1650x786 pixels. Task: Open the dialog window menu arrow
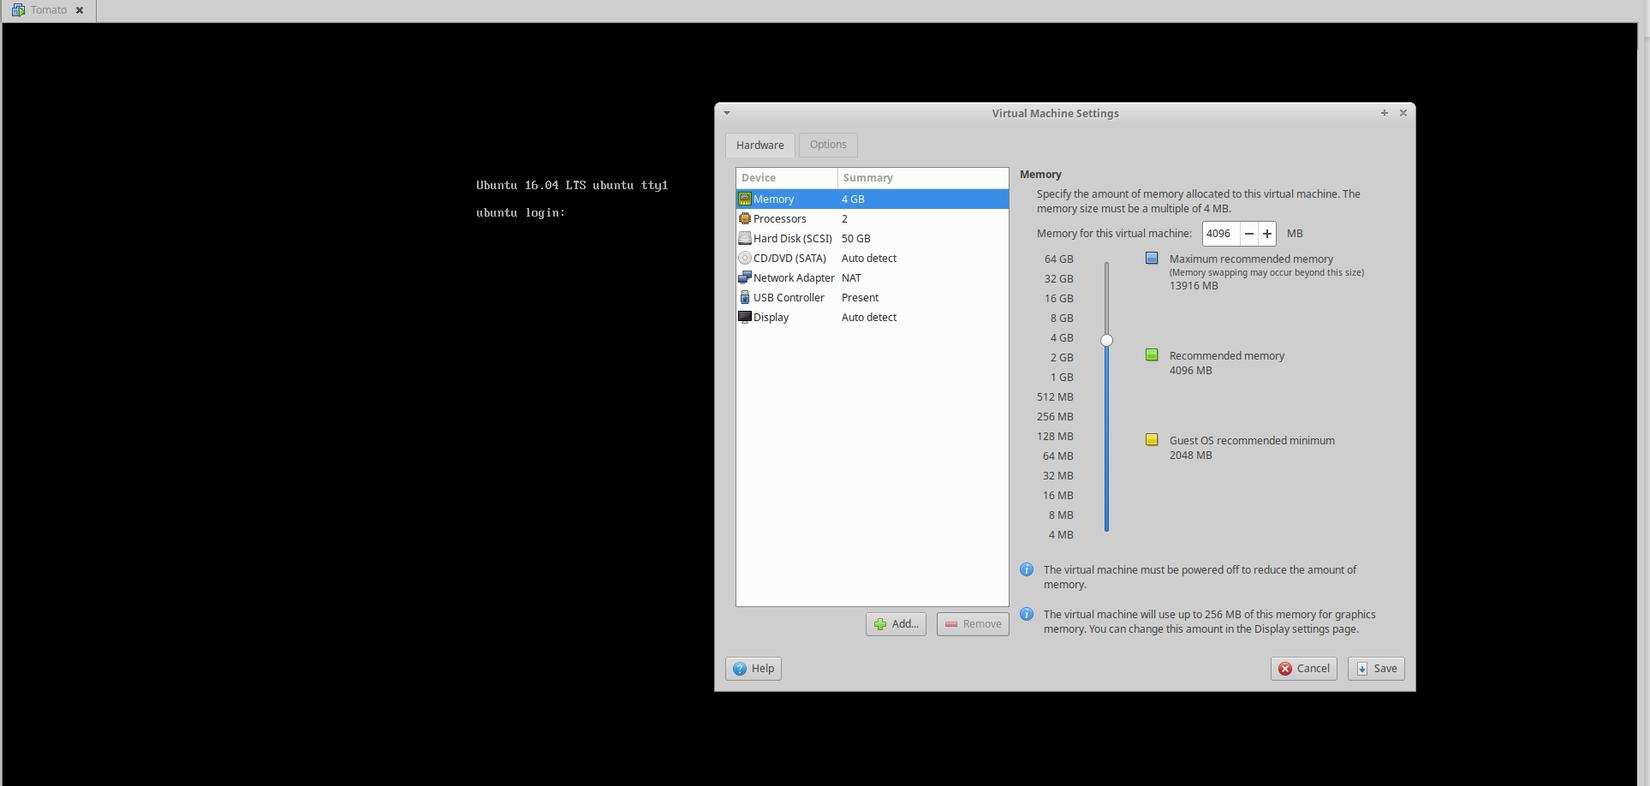(x=727, y=113)
